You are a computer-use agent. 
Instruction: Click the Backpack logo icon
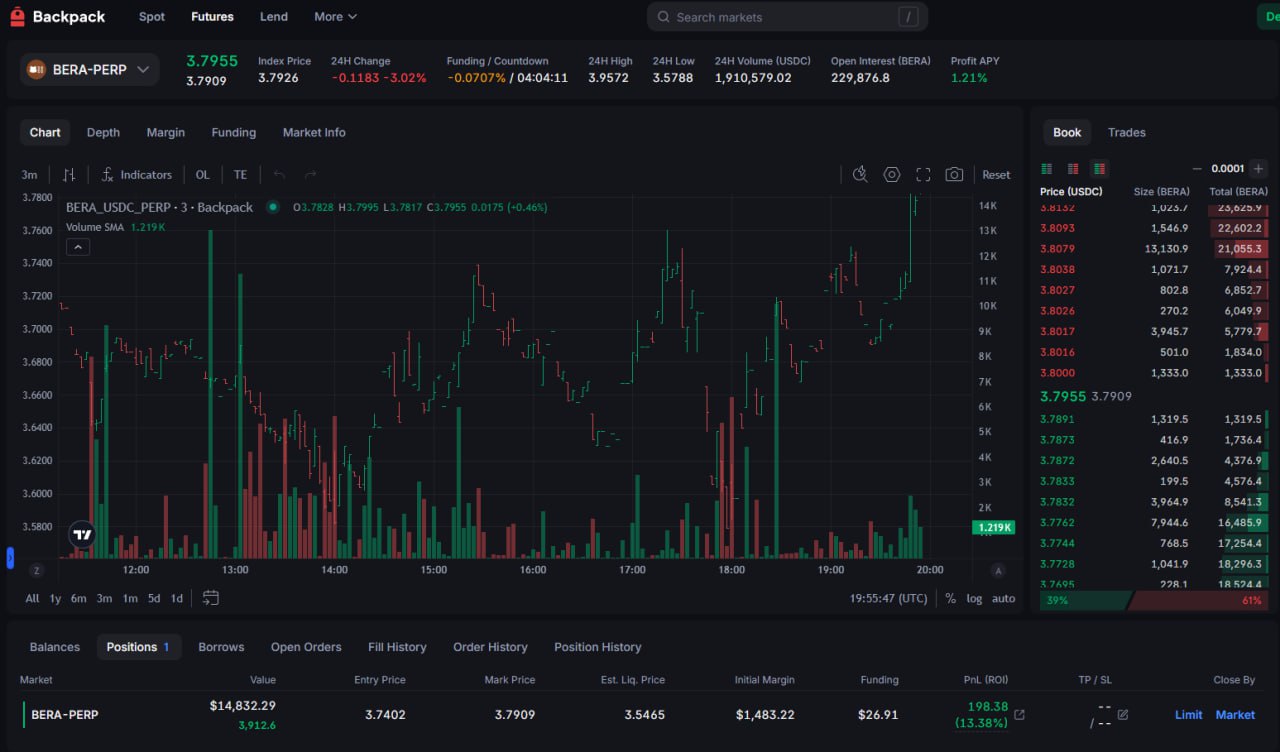click(17, 17)
